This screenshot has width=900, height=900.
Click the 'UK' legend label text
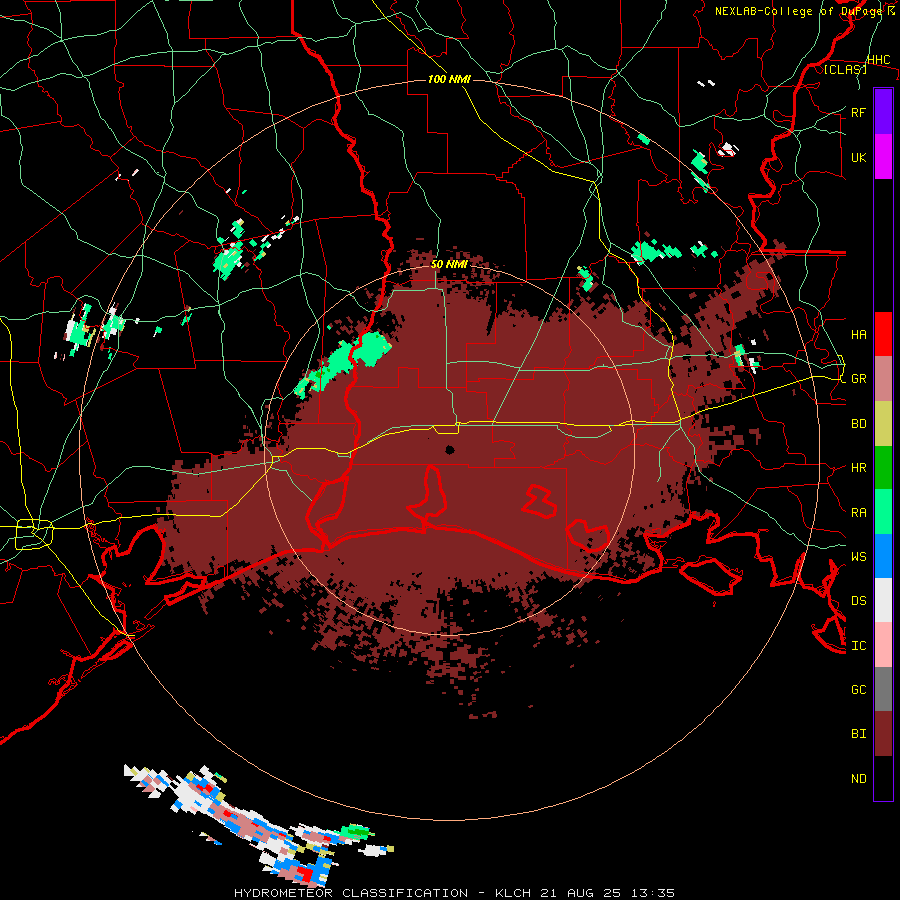click(858, 157)
